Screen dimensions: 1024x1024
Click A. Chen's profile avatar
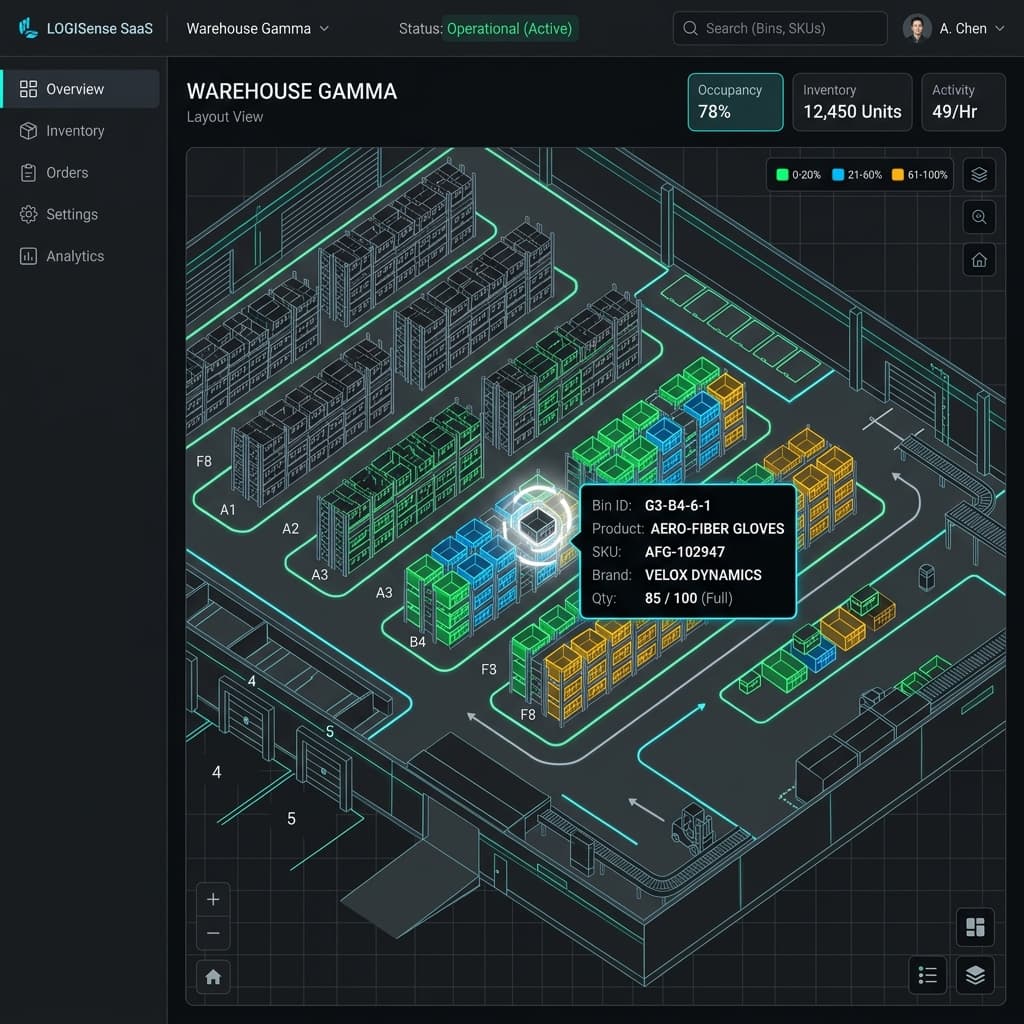pos(917,28)
